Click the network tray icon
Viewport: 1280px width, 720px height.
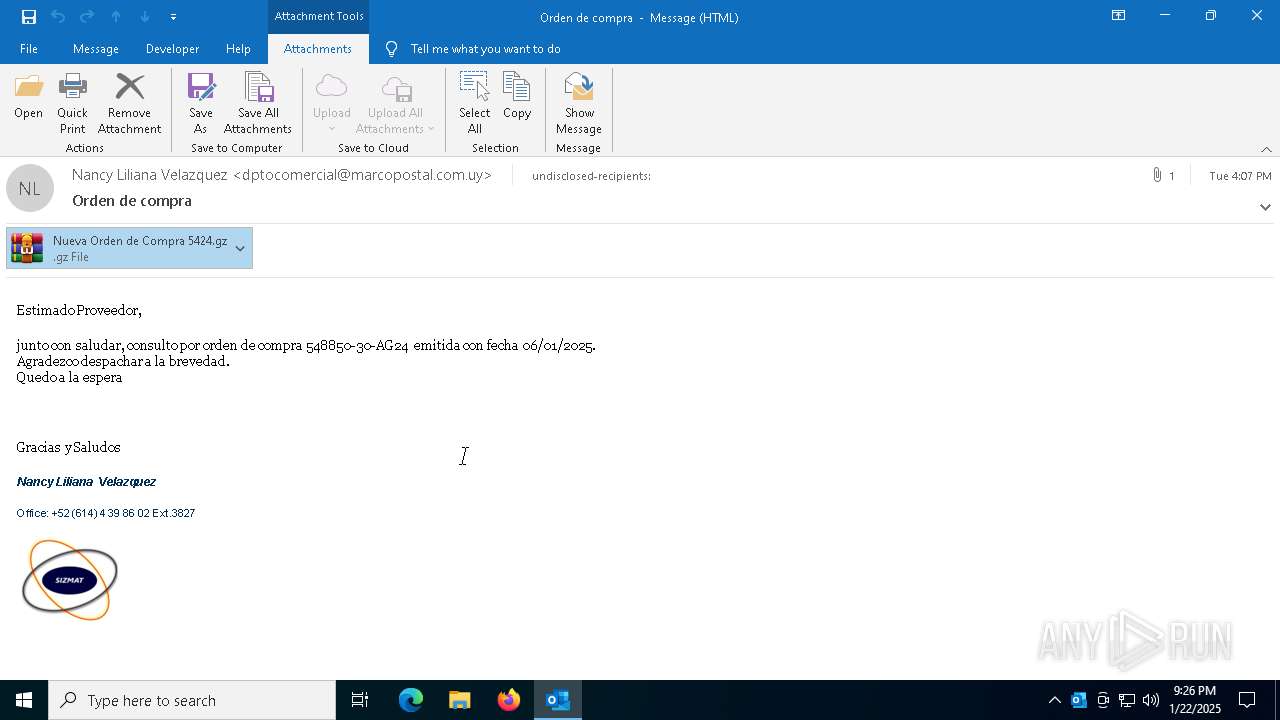(x=1127, y=700)
